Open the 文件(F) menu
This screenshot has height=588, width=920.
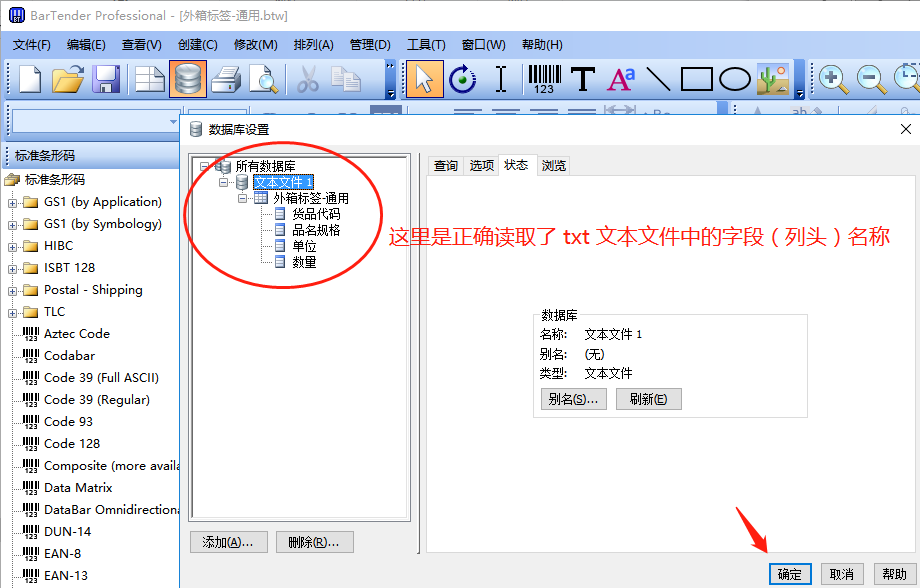tap(32, 45)
